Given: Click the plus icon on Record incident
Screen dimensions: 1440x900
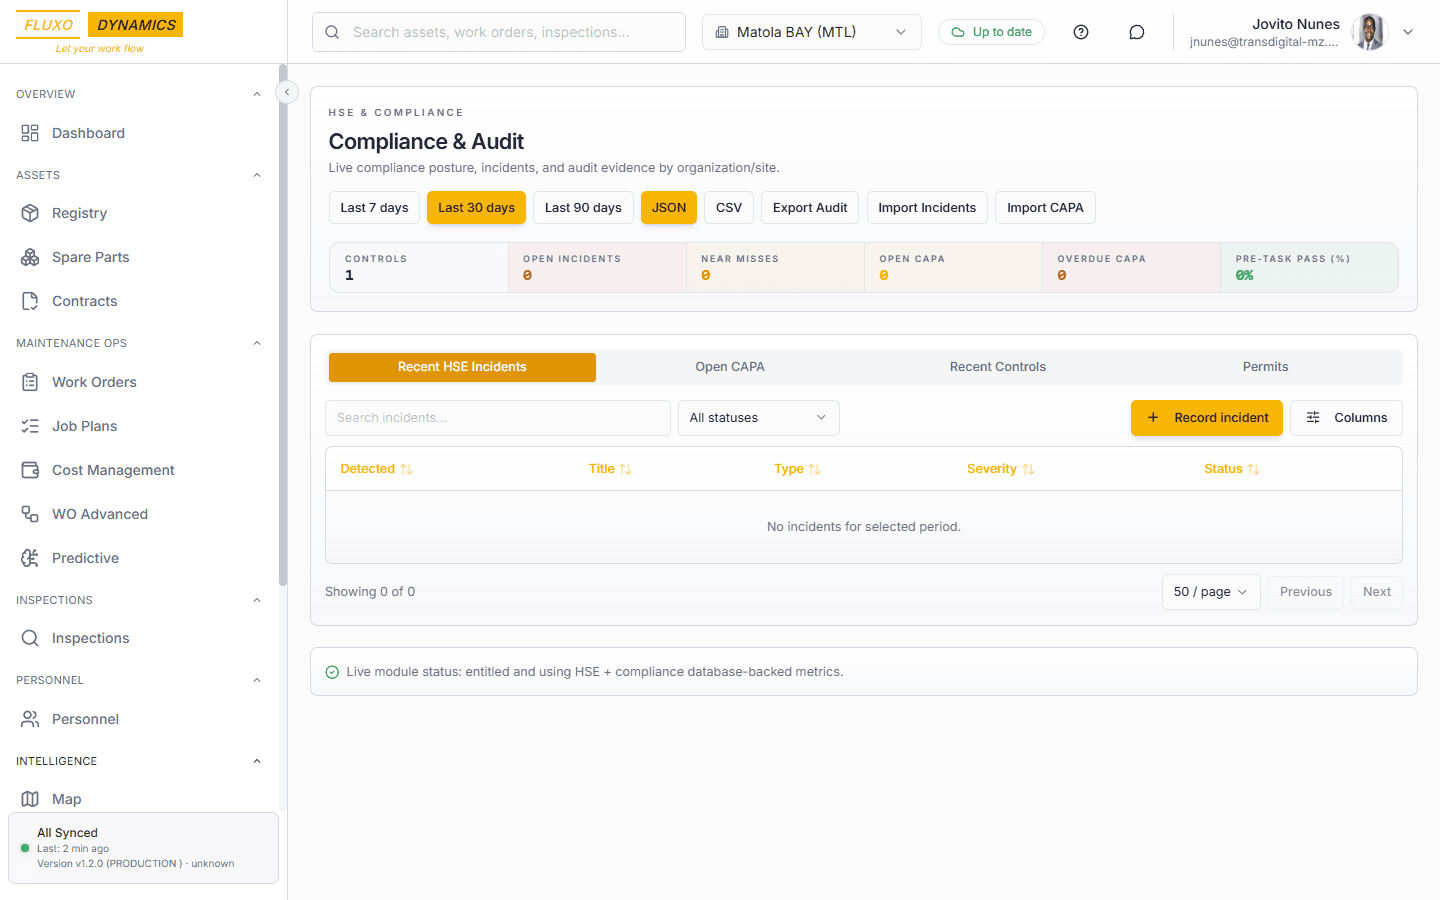Looking at the screenshot, I should 1153,418.
